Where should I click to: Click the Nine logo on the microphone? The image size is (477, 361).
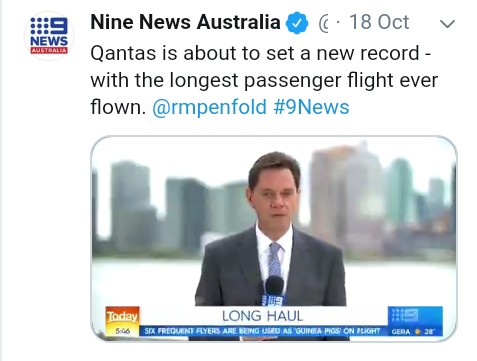(x=274, y=301)
